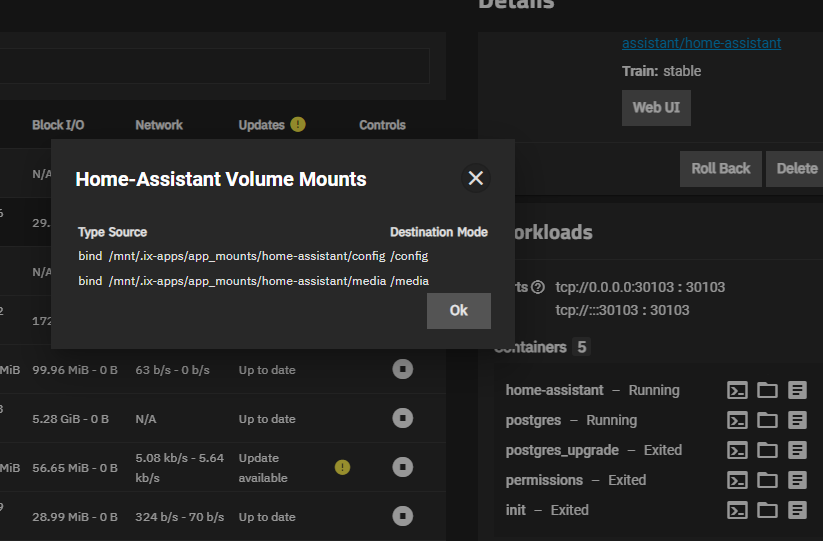Click the 'Train: stable' text
This screenshot has width=823, height=541.
pos(661,71)
